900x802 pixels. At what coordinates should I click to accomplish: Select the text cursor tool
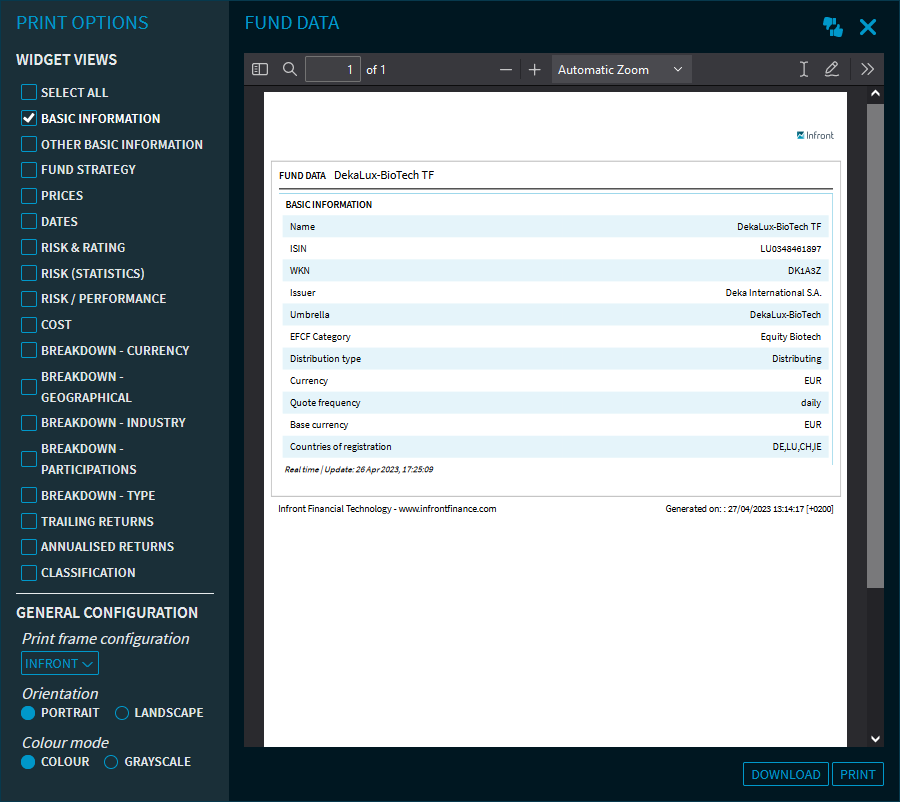(x=803, y=70)
